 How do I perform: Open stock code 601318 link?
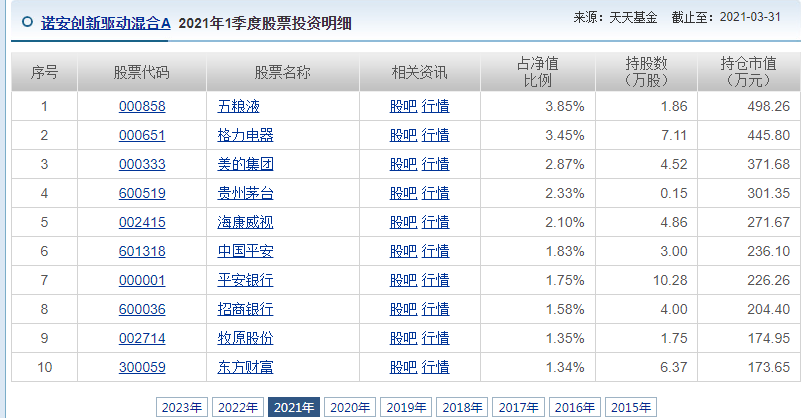(142, 251)
